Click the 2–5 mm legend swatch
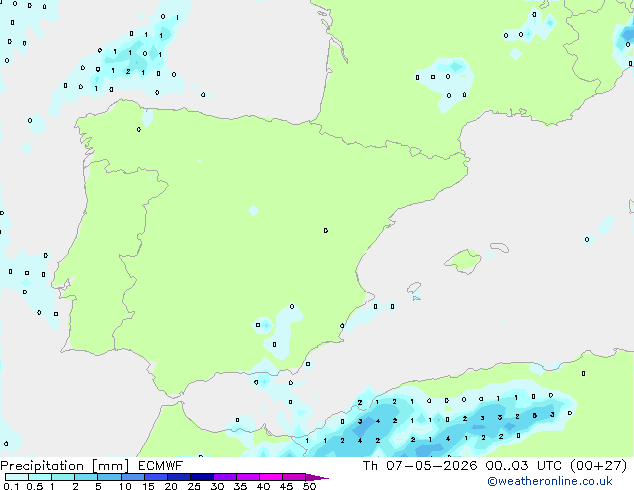 pyautogui.click(x=86, y=477)
